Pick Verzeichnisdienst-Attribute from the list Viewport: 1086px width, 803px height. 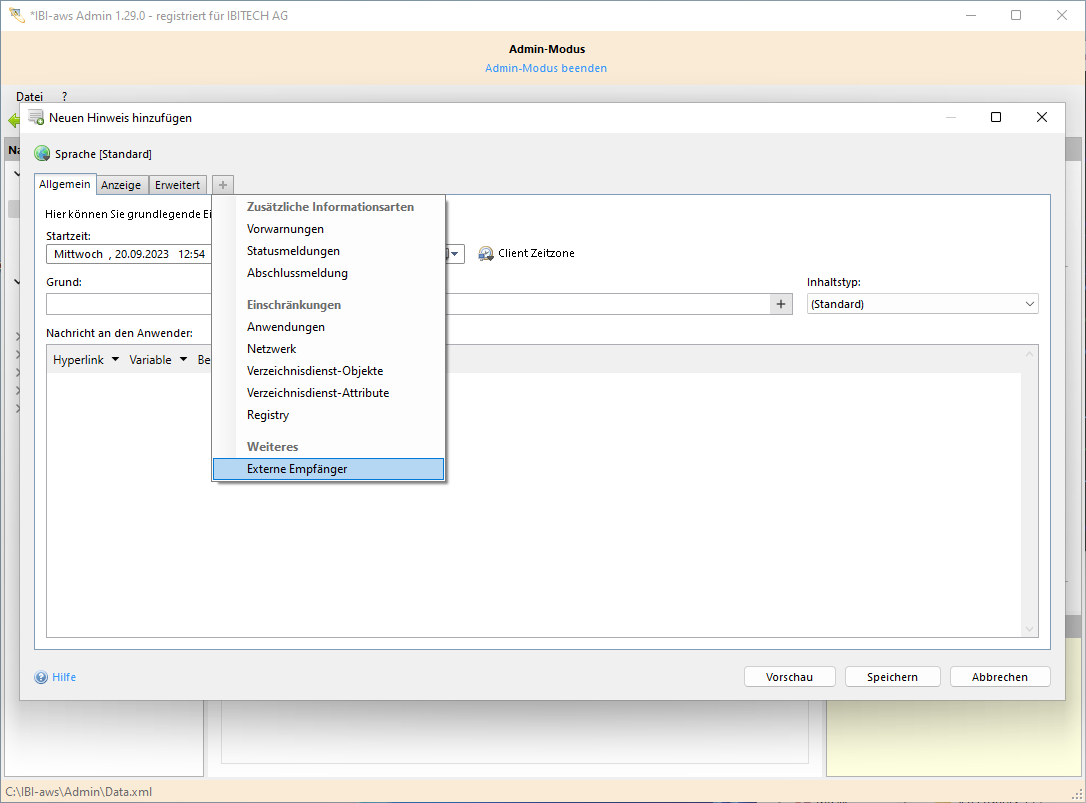pos(318,393)
